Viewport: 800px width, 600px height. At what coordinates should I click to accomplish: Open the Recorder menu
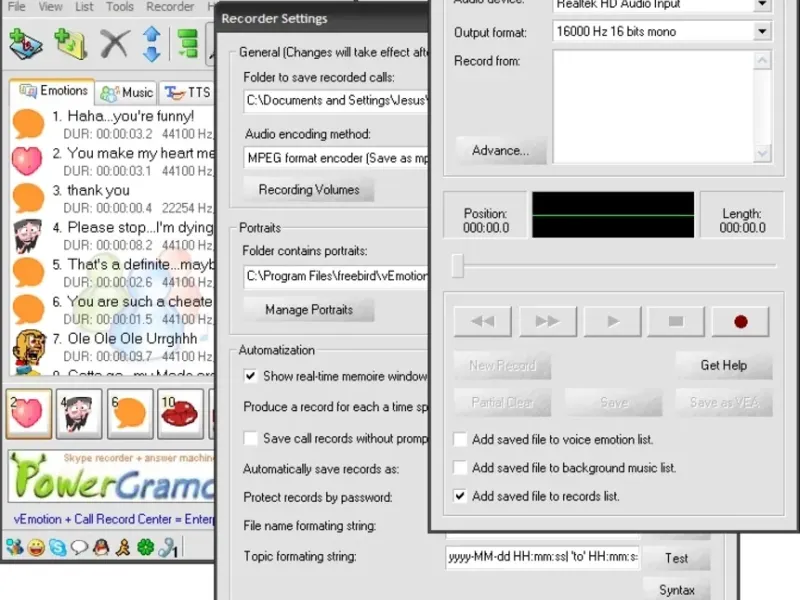pos(170,7)
